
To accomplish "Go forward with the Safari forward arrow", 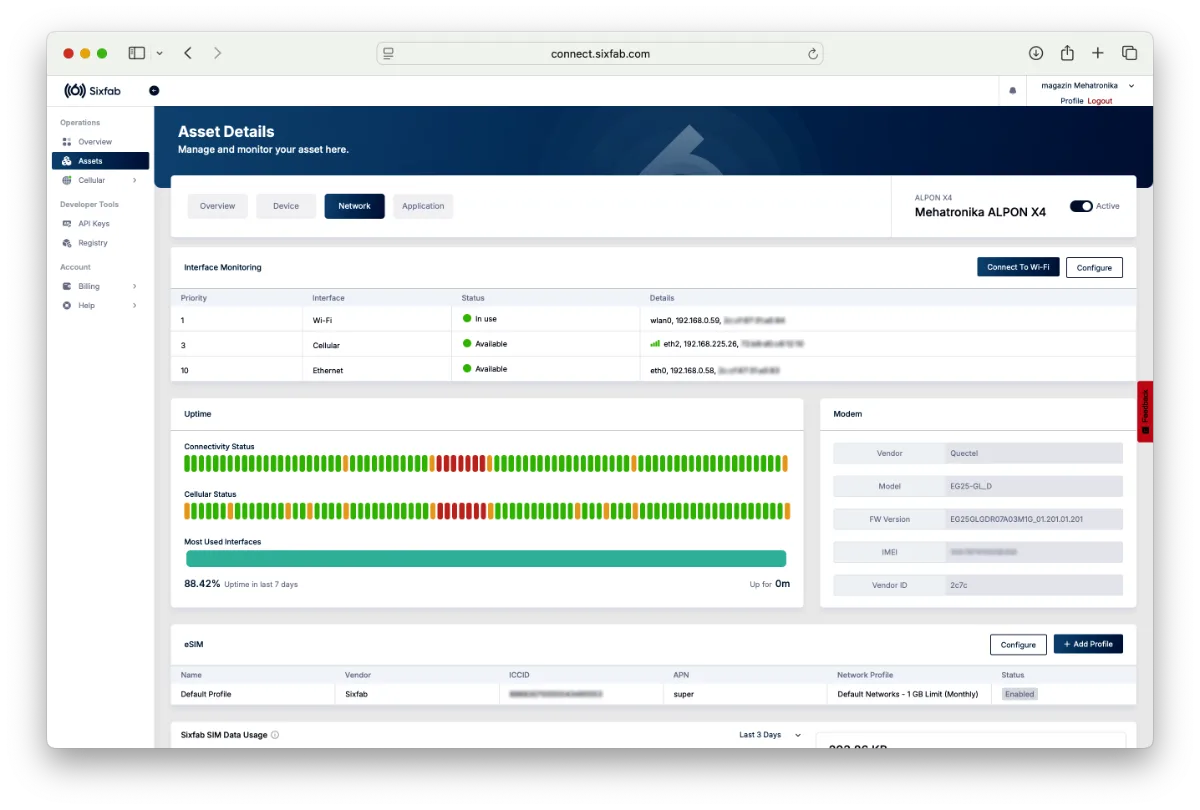I will pyautogui.click(x=218, y=53).
